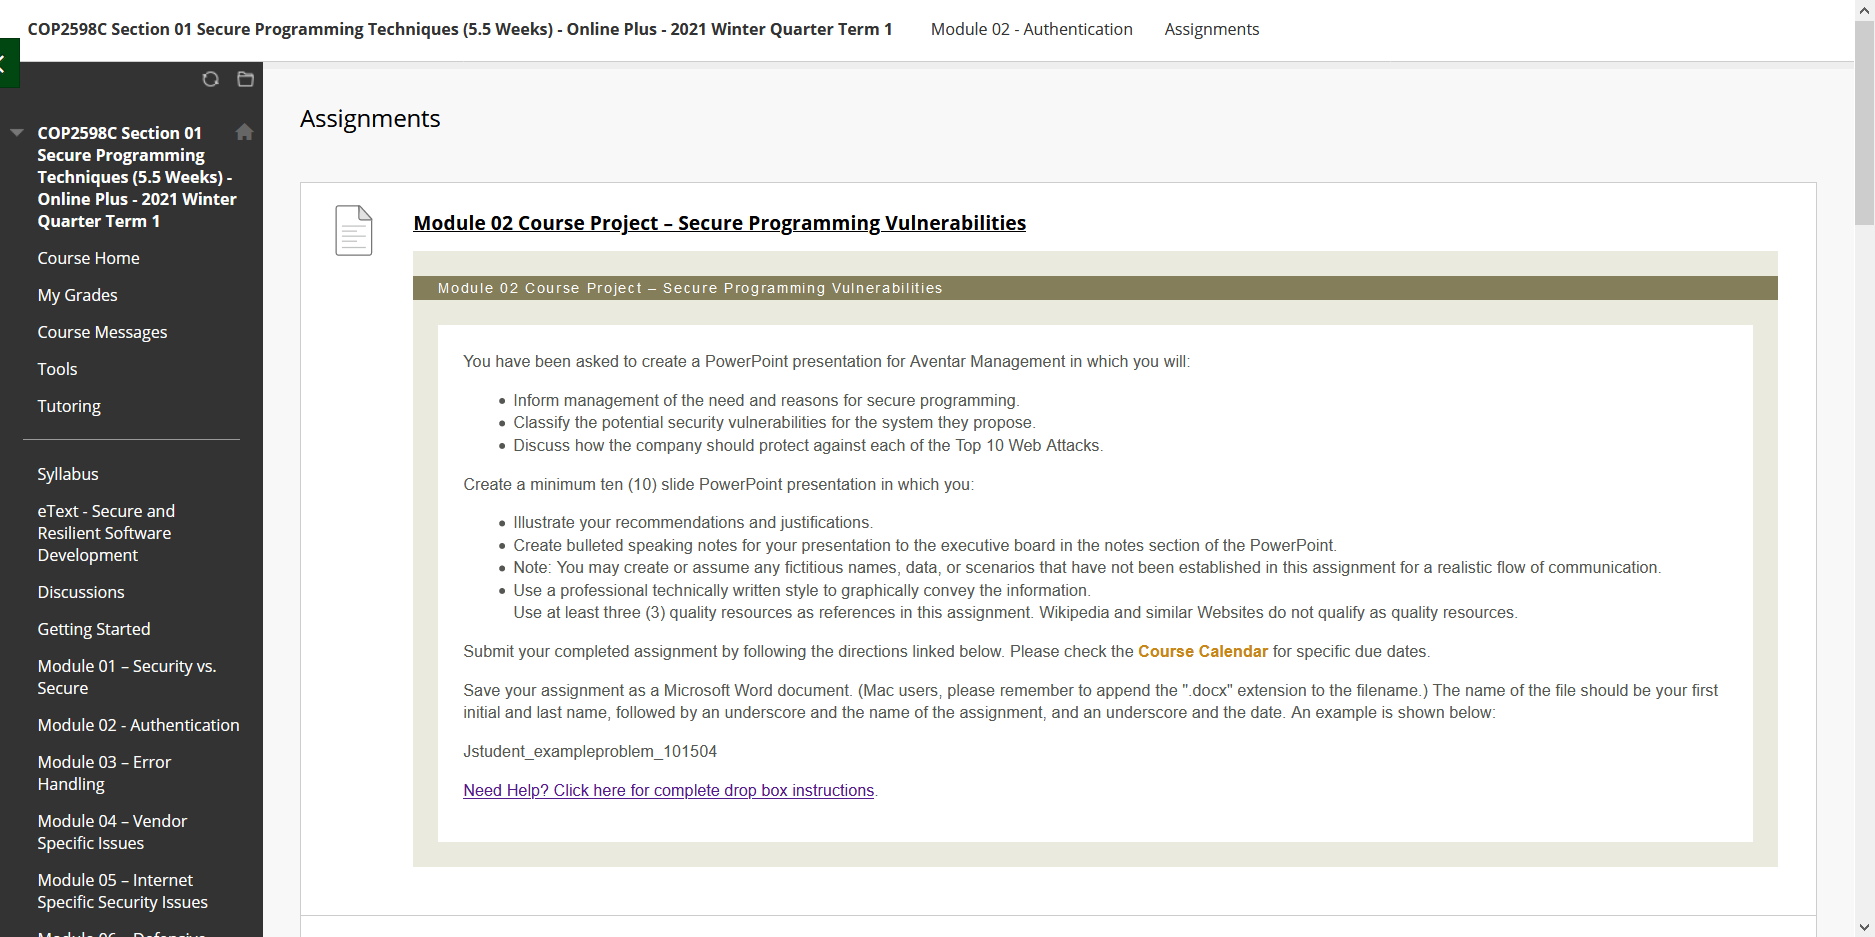
Task: Click the scrollbar down arrow
Action: coord(1865,927)
